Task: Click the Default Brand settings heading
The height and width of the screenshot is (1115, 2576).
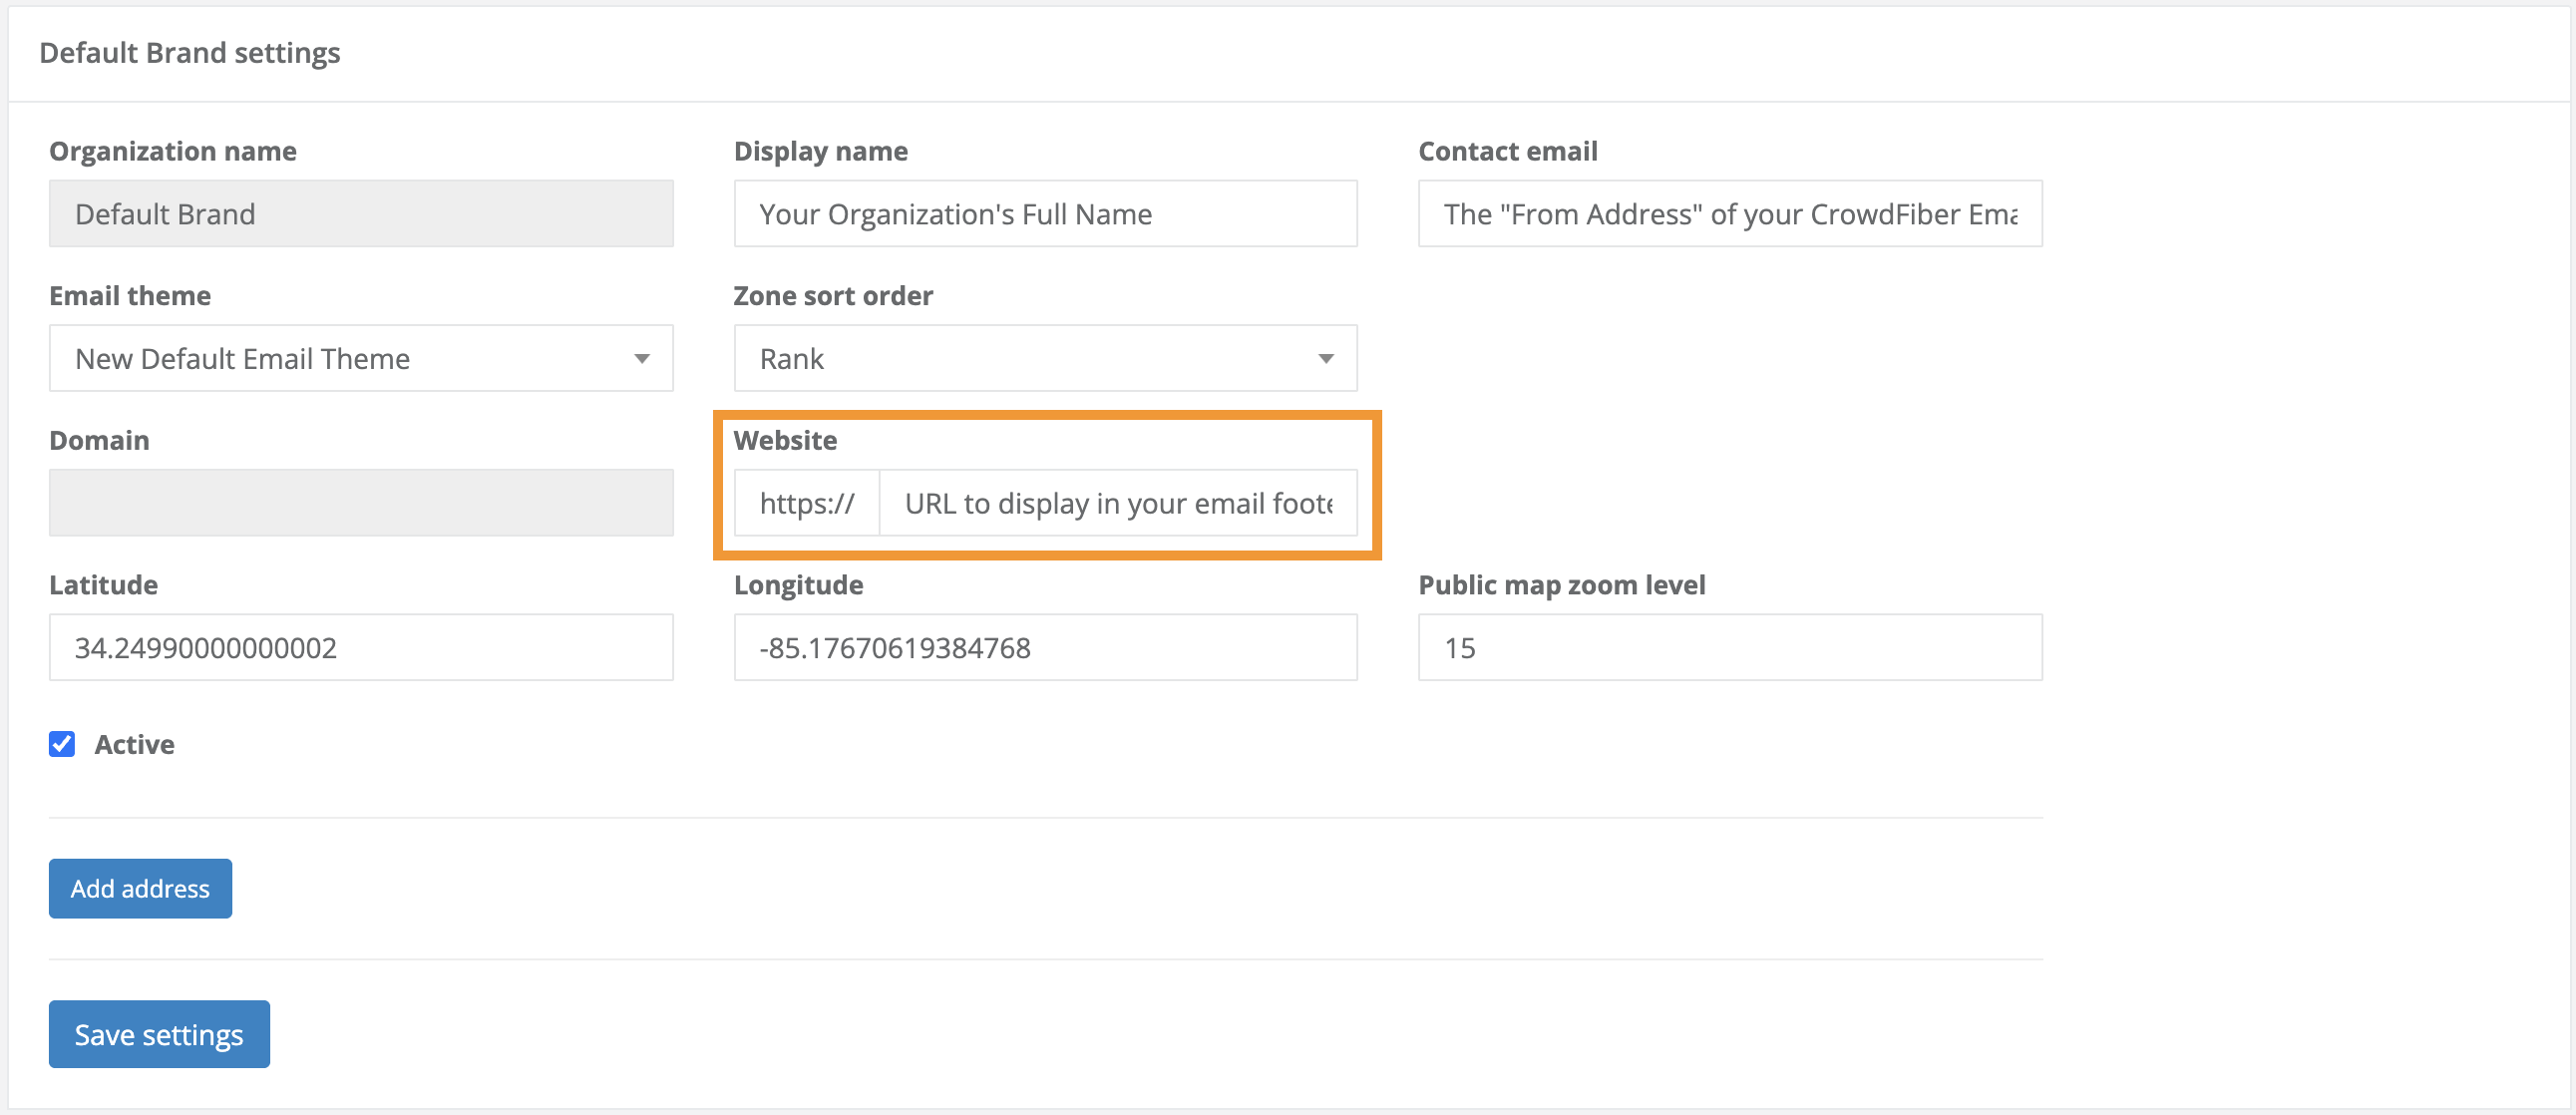Action: pyautogui.click(x=190, y=53)
